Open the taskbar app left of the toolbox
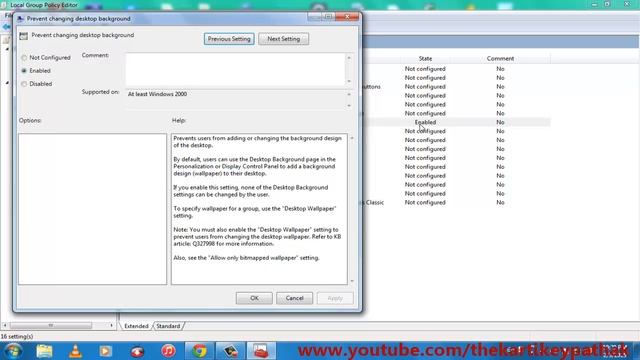 click(x=230, y=351)
